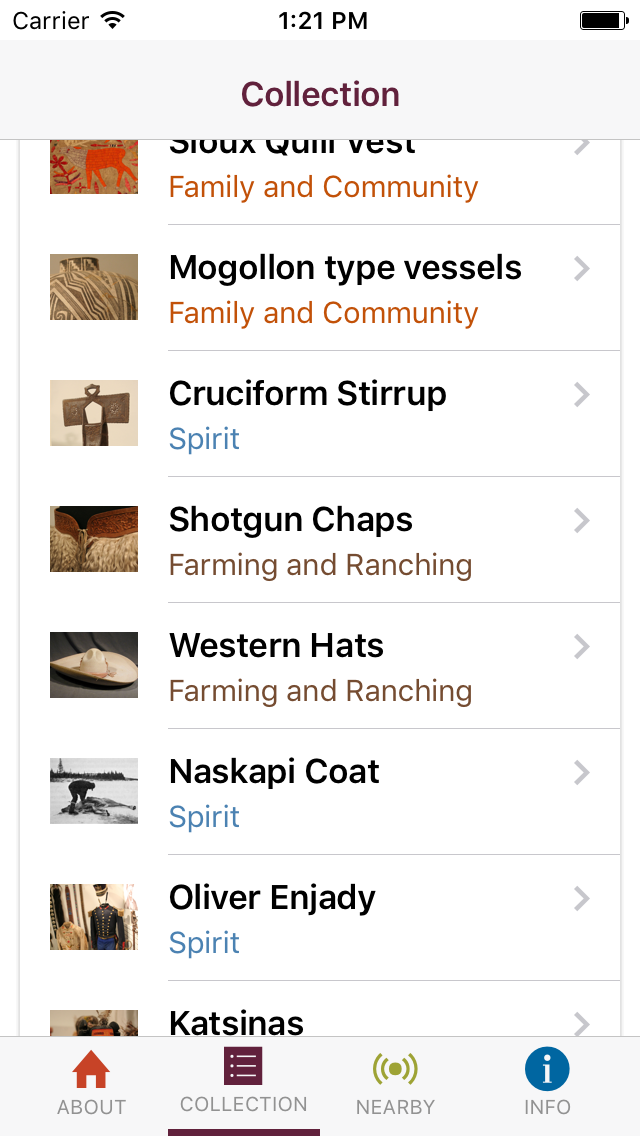Image resolution: width=640 pixels, height=1136 pixels.
Task: Tap chevron on Naskapi Coat row
Action: coord(582,772)
